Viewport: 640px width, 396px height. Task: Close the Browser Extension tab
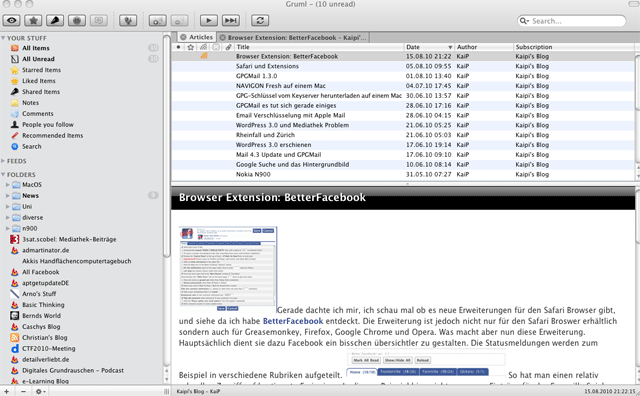click(222, 37)
